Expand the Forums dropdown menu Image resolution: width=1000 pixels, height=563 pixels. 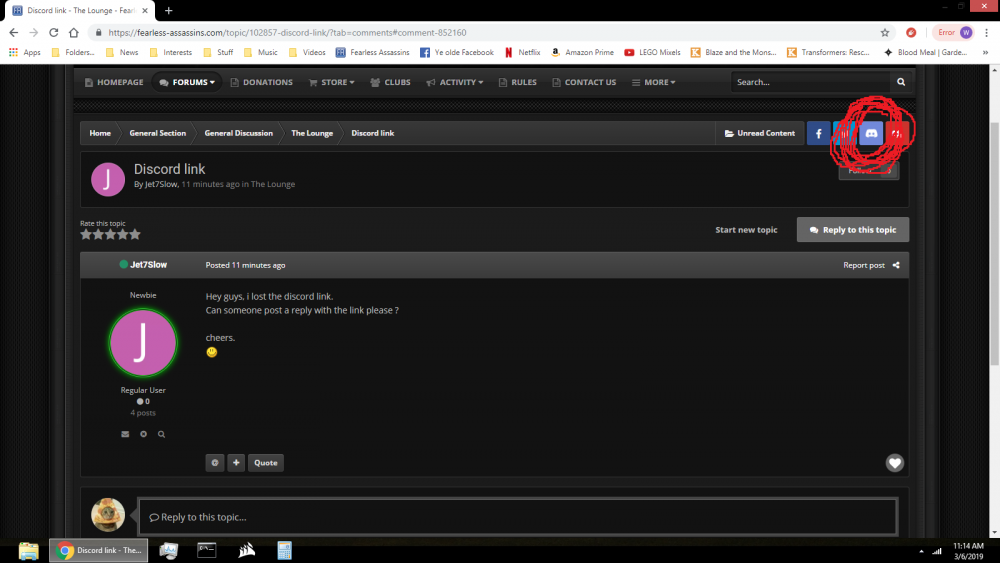coord(187,82)
